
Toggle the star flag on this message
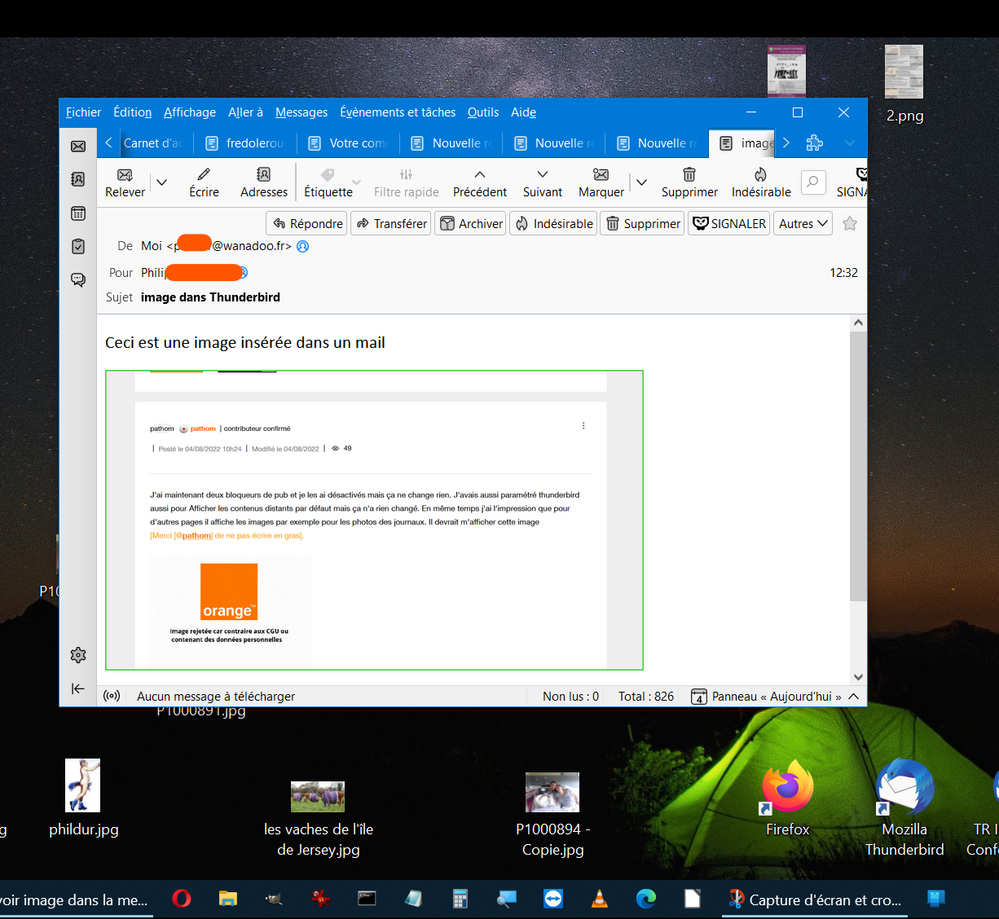(850, 224)
